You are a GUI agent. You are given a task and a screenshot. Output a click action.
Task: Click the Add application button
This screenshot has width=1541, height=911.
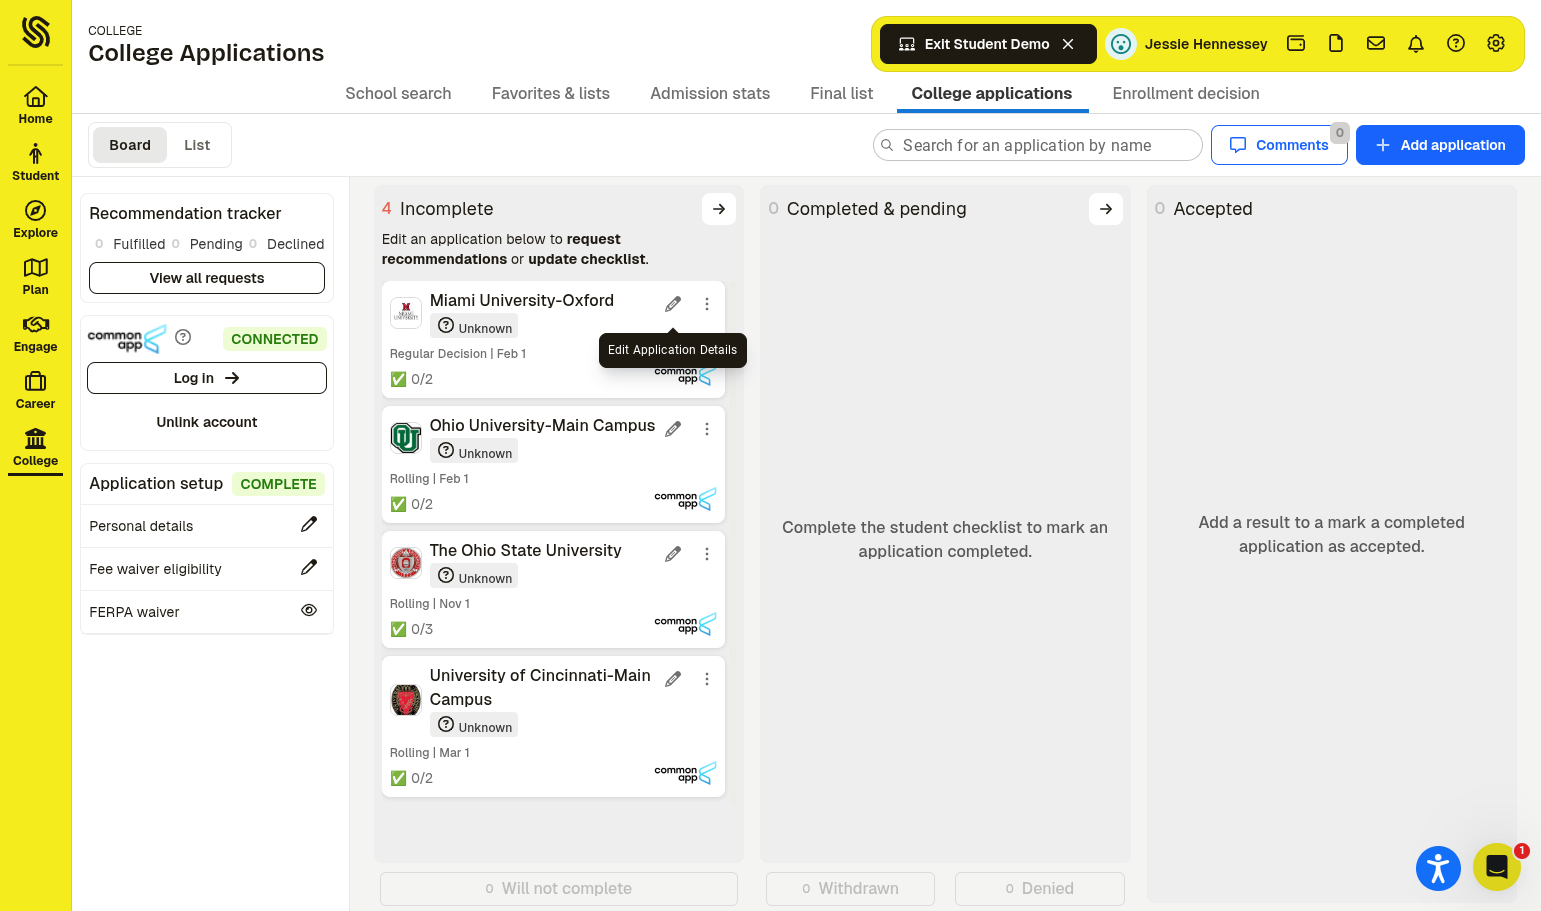pos(1440,145)
